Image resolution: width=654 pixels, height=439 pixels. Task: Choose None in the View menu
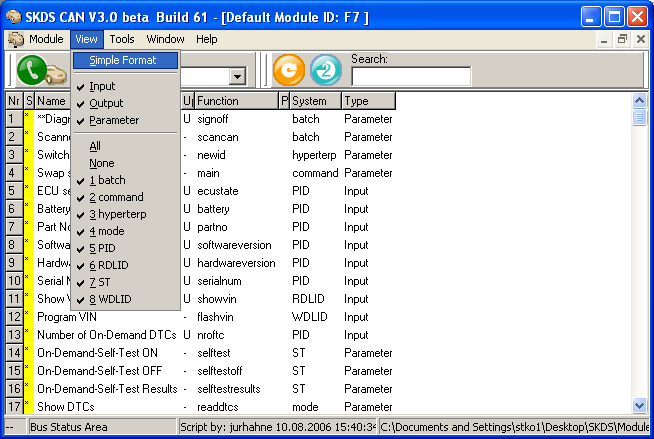pos(101,163)
